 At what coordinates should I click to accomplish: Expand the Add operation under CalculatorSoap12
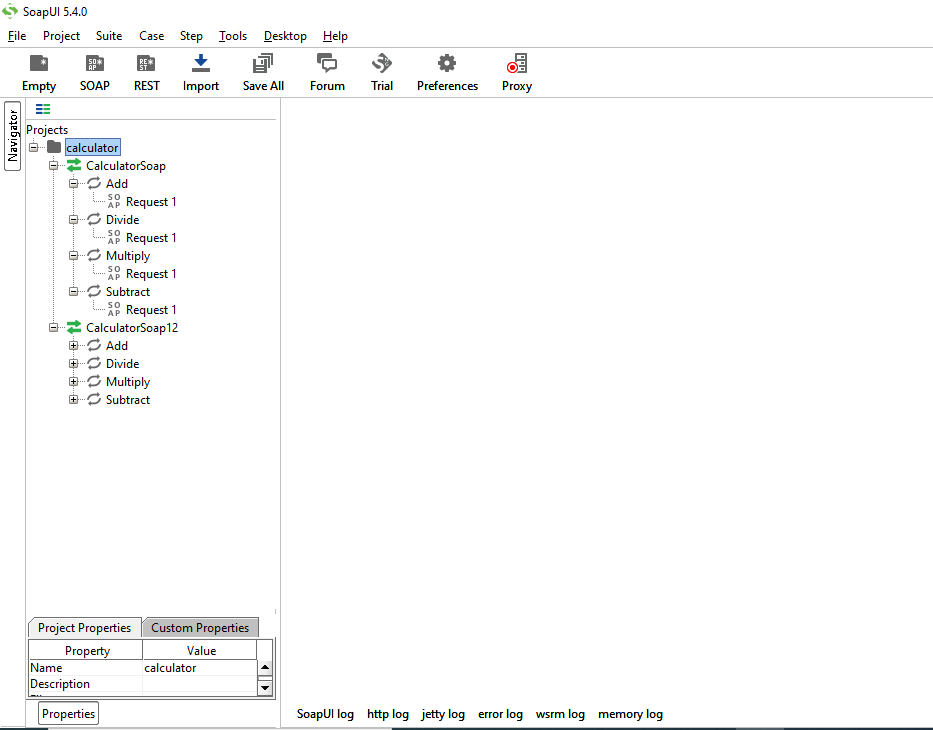coord(73,345)
